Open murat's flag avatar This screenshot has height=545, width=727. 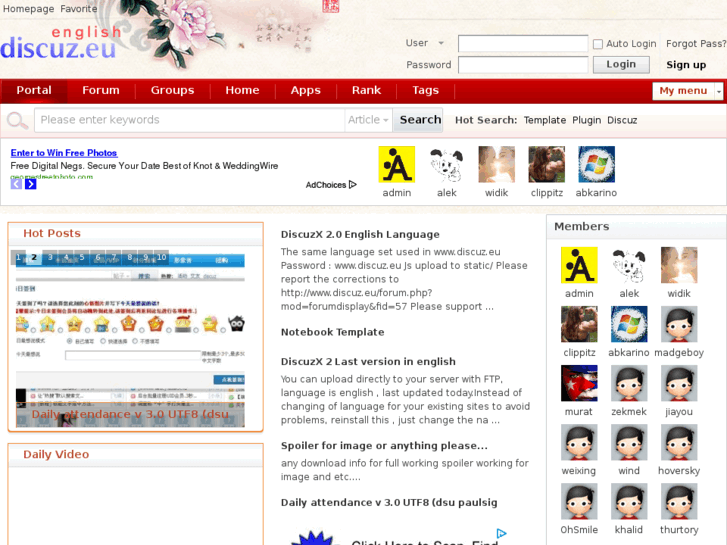click(579, 383)
